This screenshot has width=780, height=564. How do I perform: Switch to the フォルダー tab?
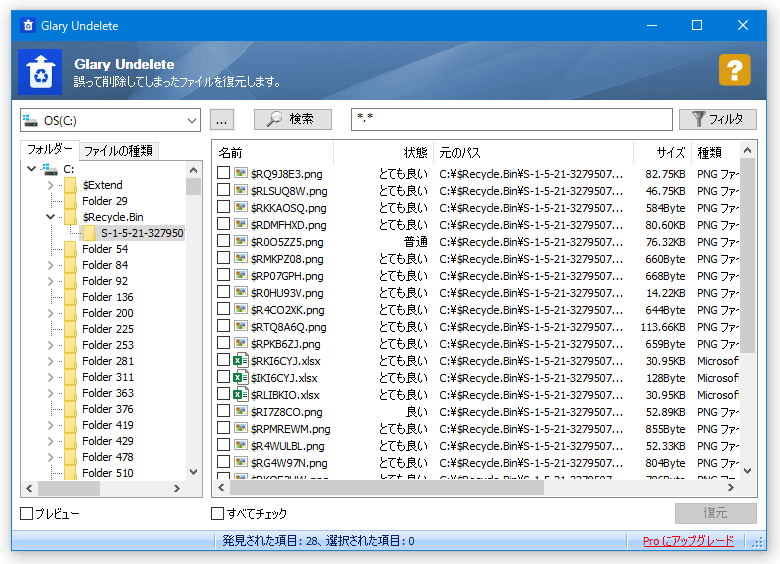50,149
